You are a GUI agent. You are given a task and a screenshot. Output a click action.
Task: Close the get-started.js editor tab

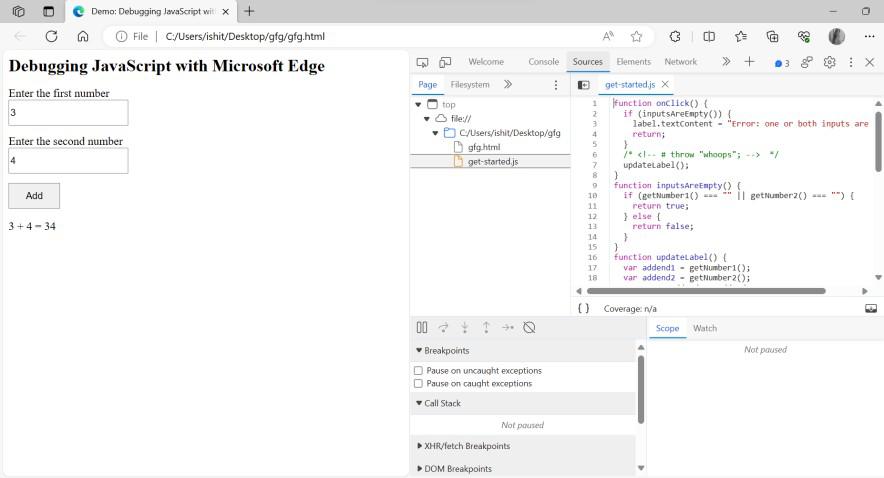click(x=665, y=84)
